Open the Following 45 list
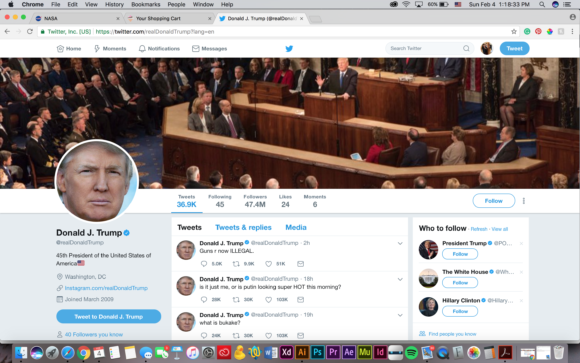Image resolution: width=580 pixels, height=363 pixels. point(220,201)
